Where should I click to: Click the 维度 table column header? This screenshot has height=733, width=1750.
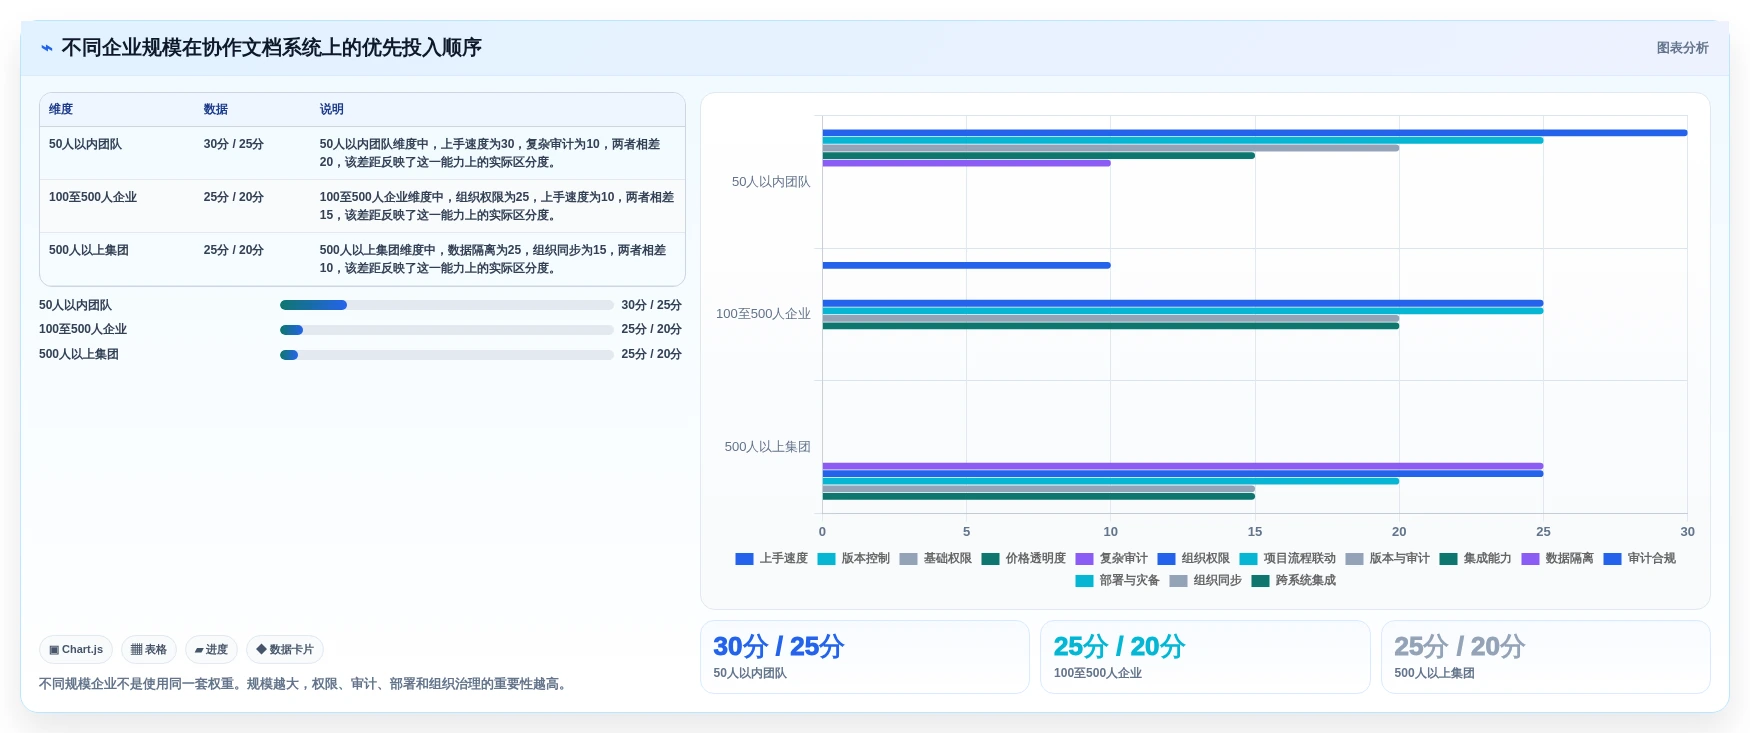coord(61,109)
